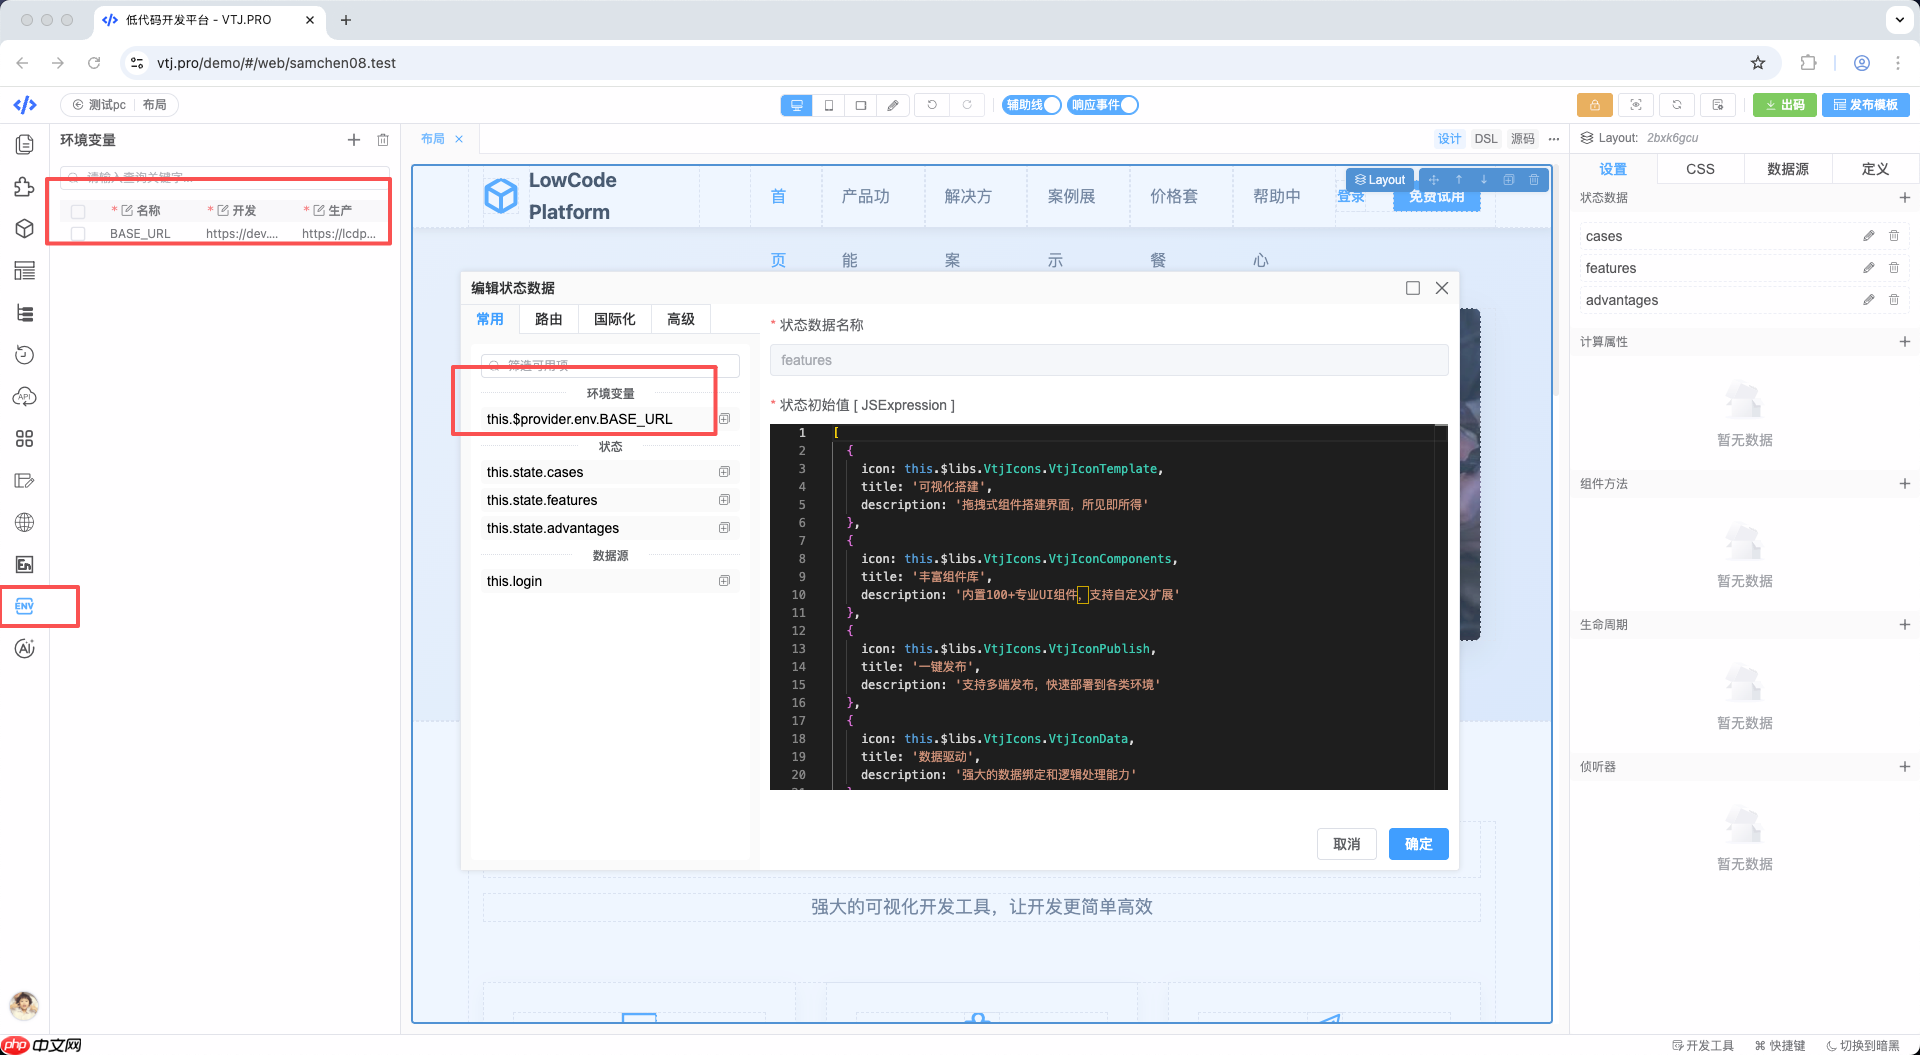Click the undo arrow in the toolbar
1920x1055 pixels.
(x=933, y=105)
